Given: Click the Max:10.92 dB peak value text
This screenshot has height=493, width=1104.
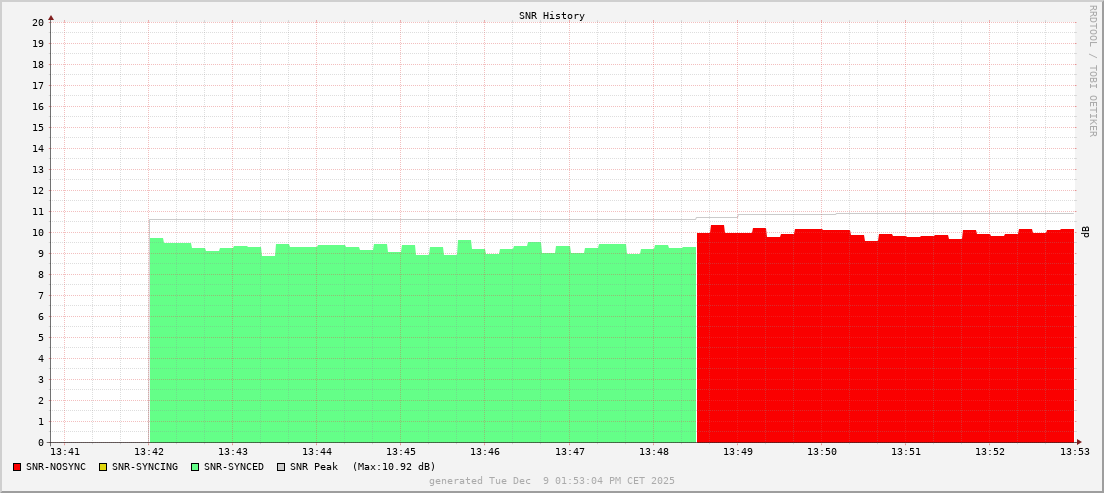Looking at the screenshot, I should 394,467.
